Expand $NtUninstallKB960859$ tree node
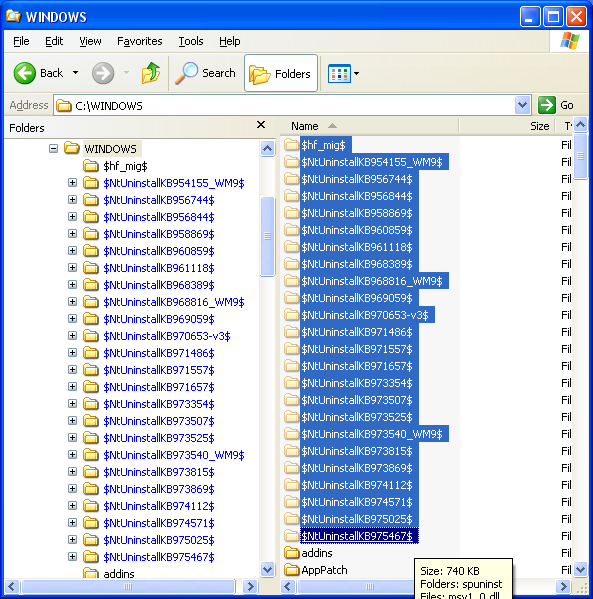 tap(72, 251)
